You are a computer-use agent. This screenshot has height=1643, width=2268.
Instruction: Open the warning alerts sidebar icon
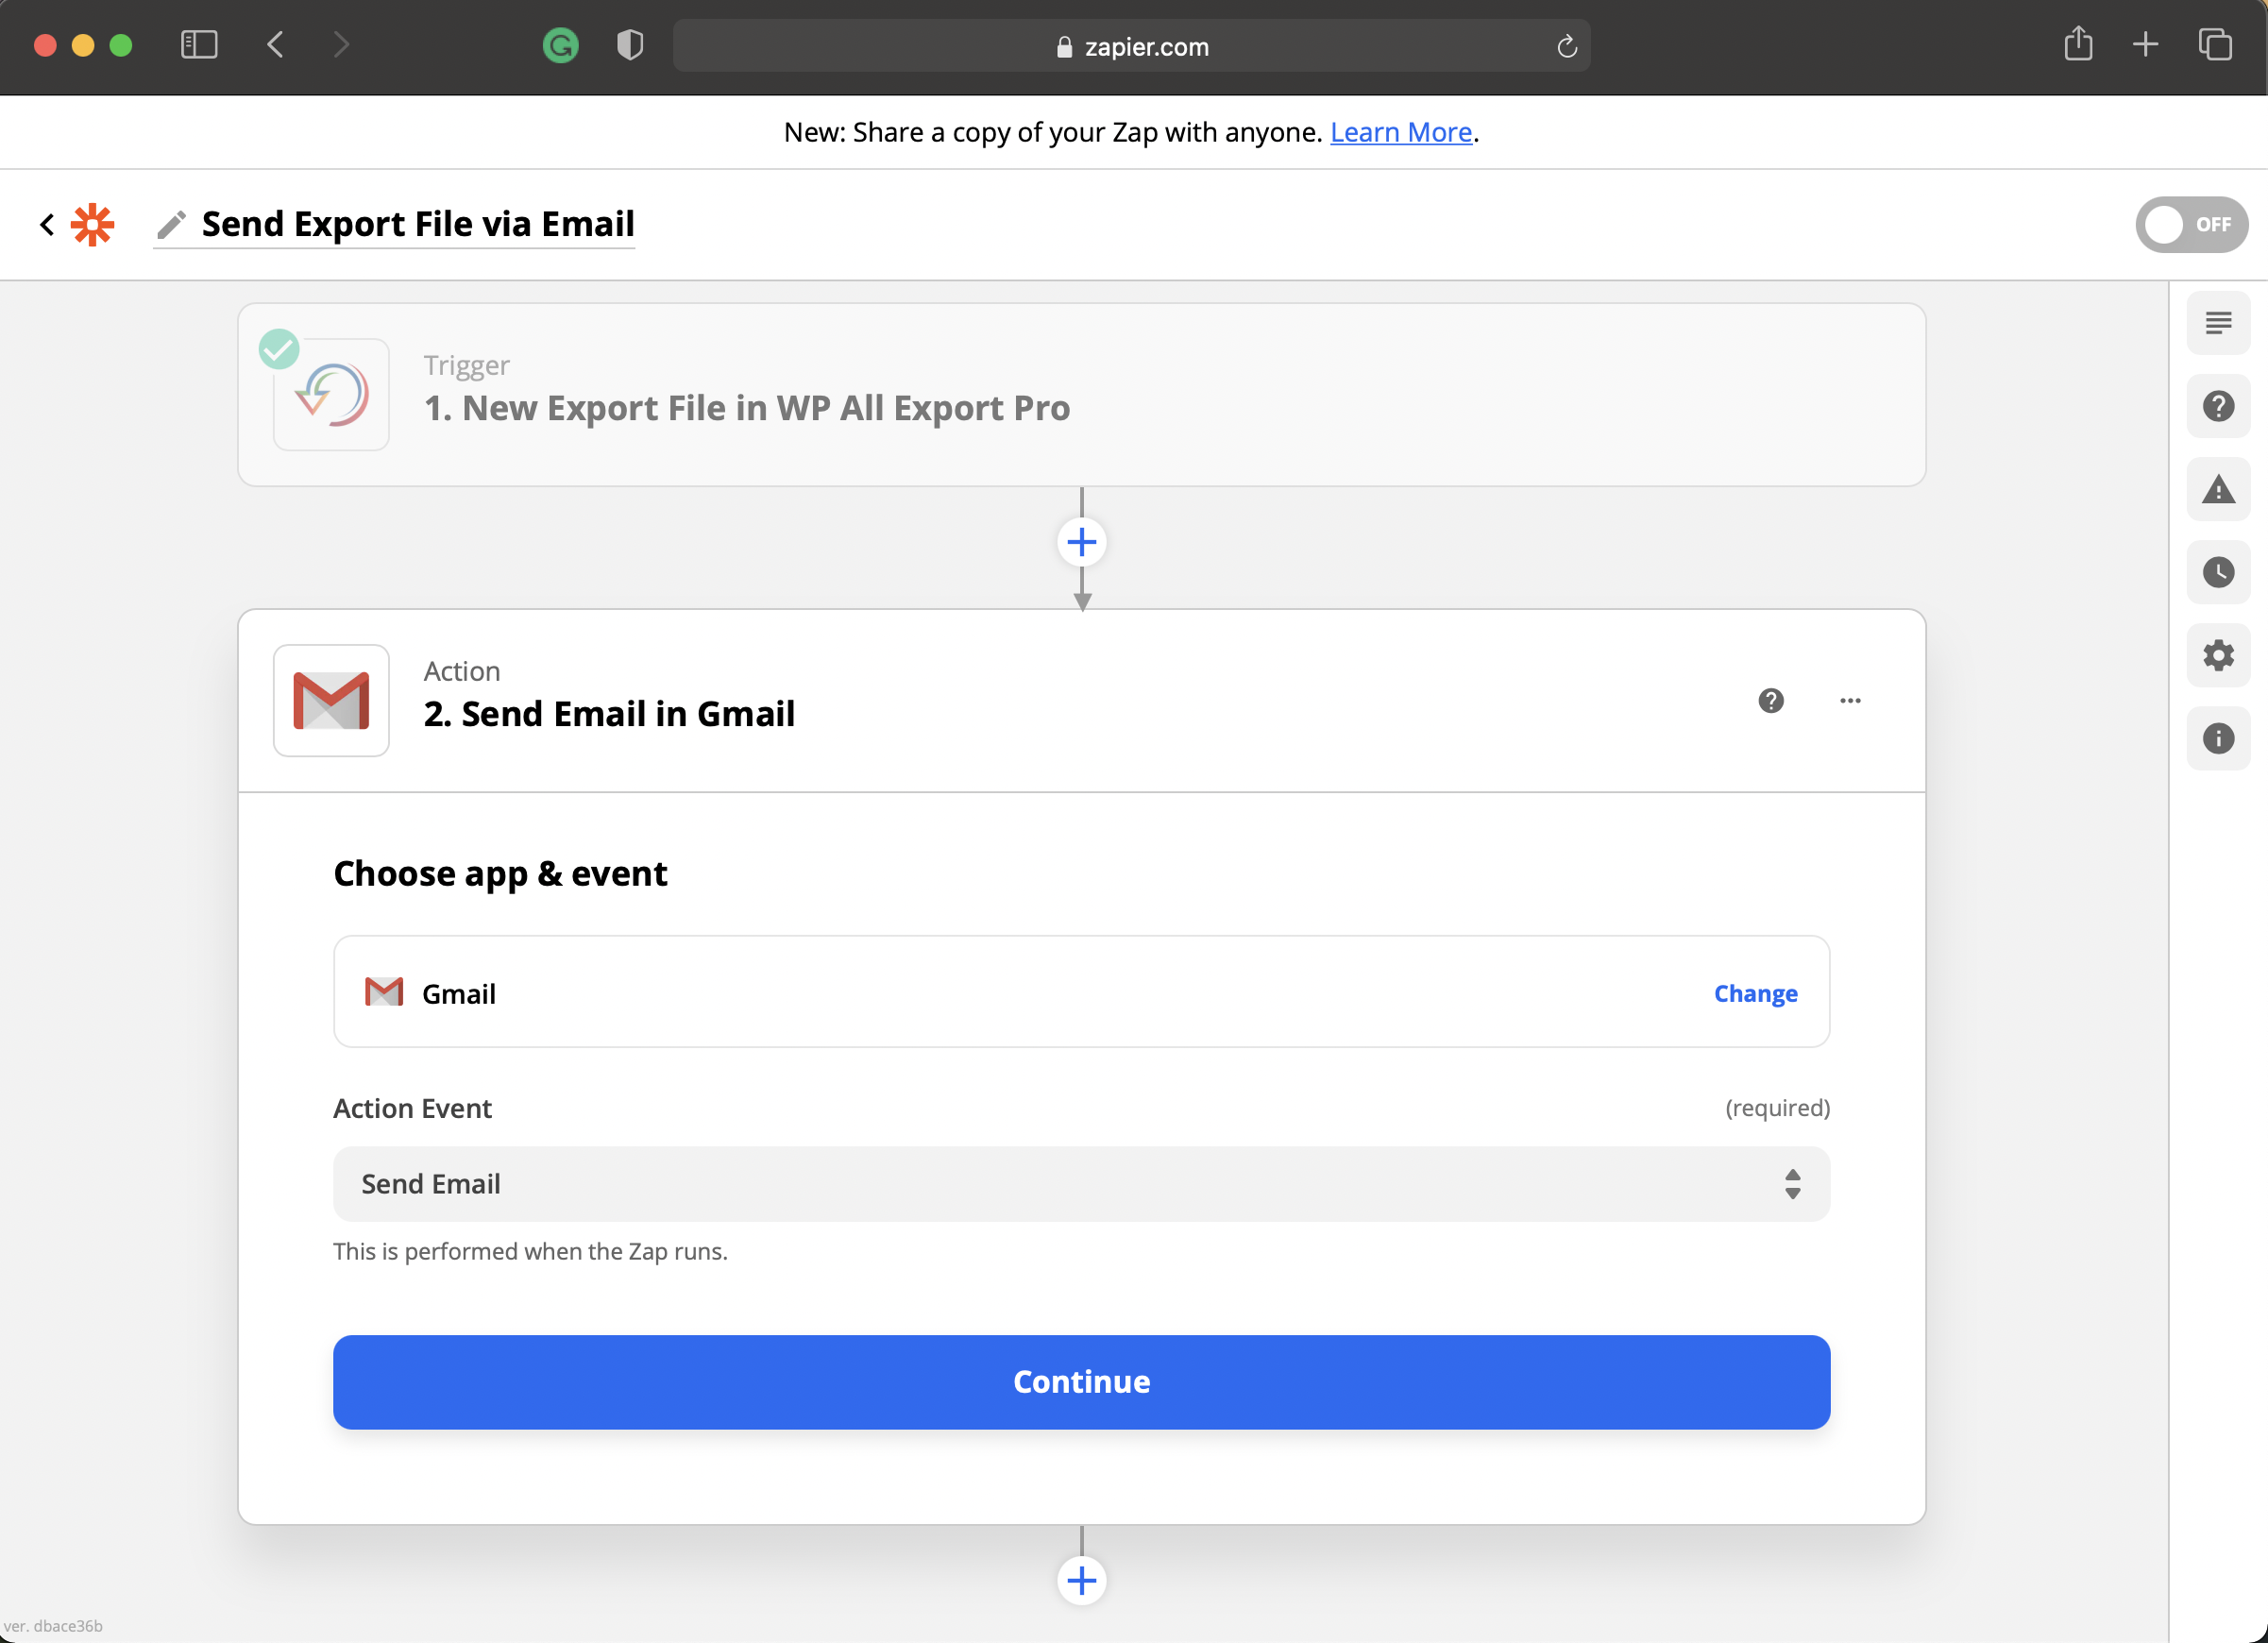2217,489
